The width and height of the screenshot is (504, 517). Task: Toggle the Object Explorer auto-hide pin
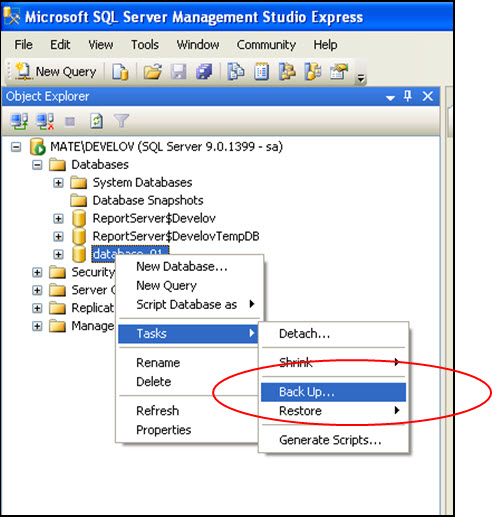pyautogui.click(x=407, y=96)
